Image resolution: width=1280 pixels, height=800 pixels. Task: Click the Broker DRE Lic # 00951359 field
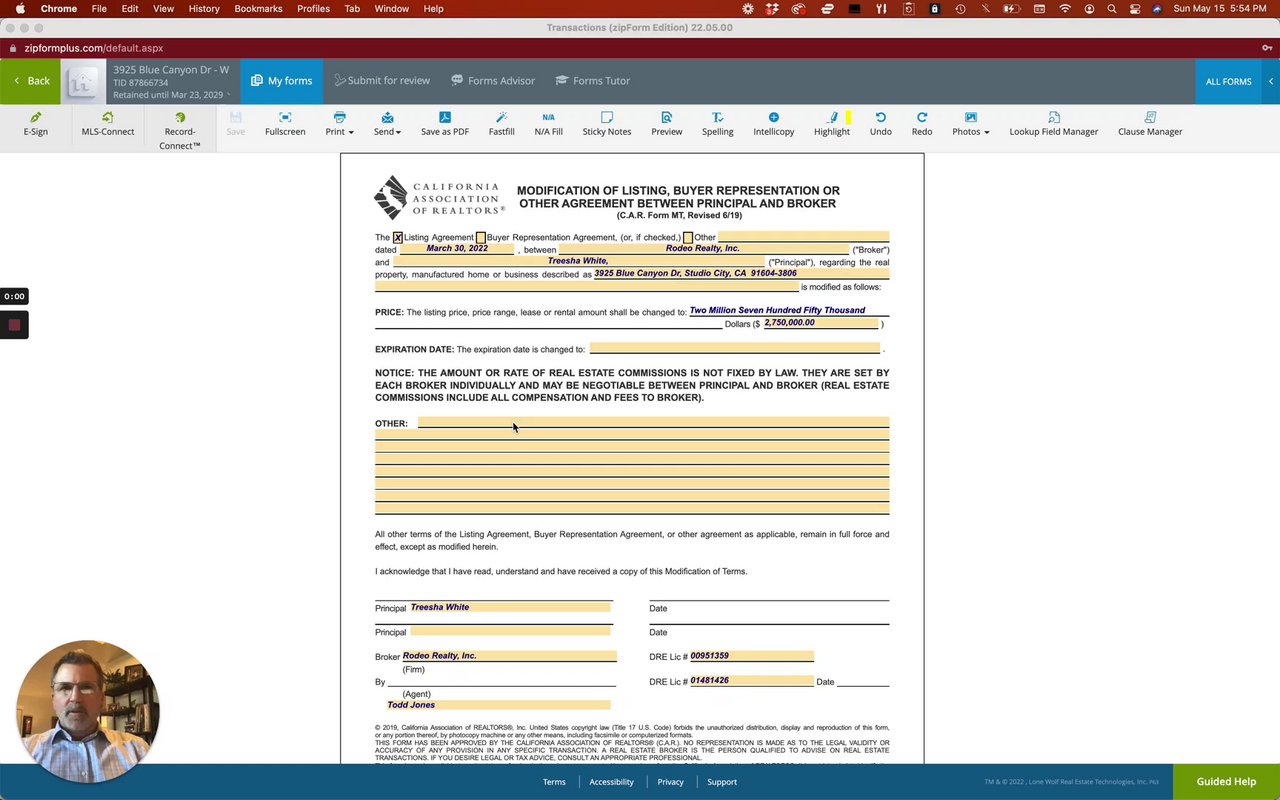click(752, 656)
